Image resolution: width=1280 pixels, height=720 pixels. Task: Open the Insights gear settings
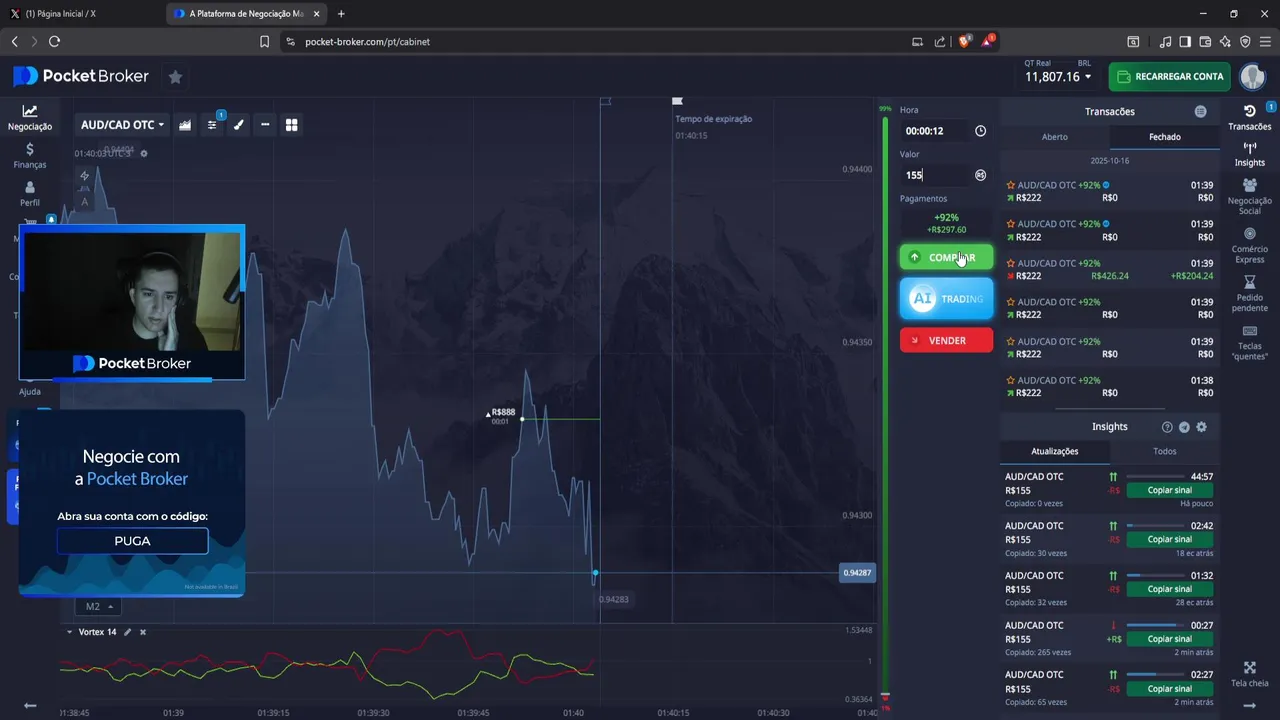point(1201,427)
